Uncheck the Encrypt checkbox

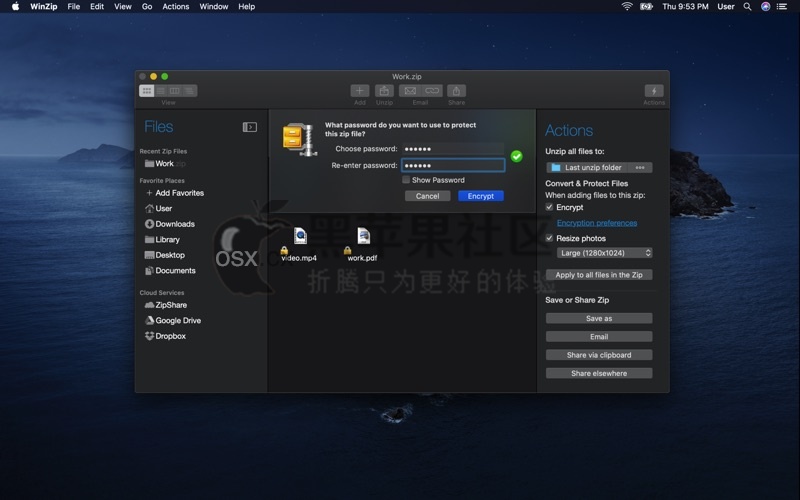tap(549, 208)
